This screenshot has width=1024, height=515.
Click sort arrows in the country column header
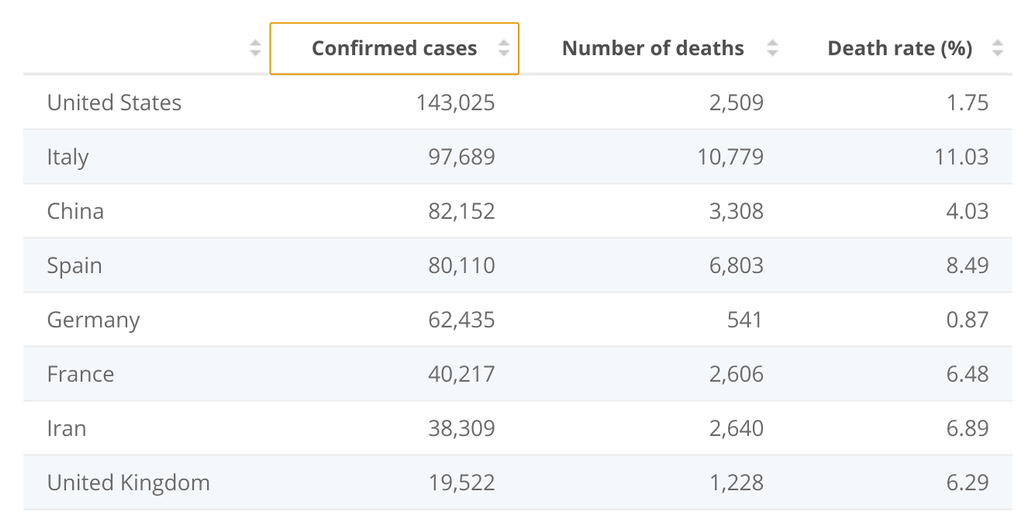pyautogui.click(x=255, y=48)
